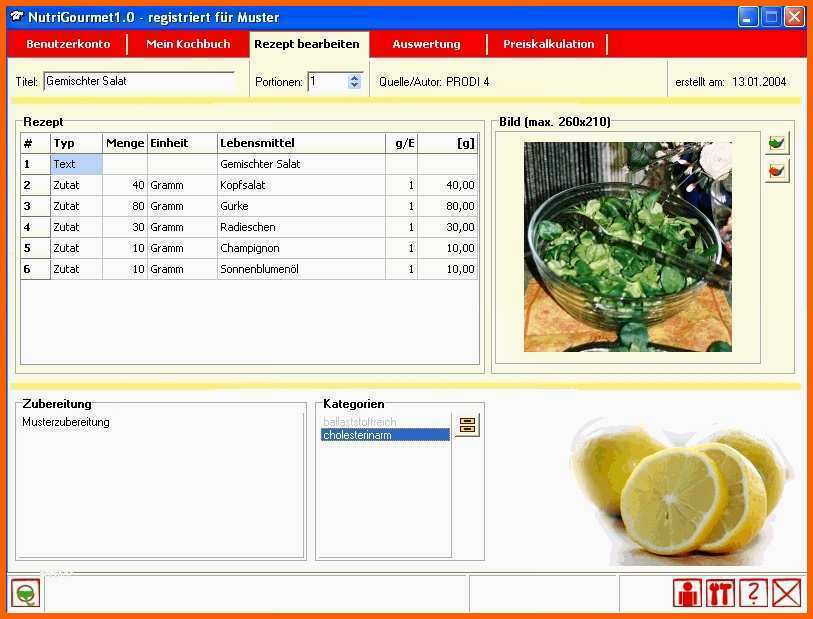This screenshot has height=619, width=813.
Task: Click the NutriGourmet title bar app icon
Action: click(17, 17)
